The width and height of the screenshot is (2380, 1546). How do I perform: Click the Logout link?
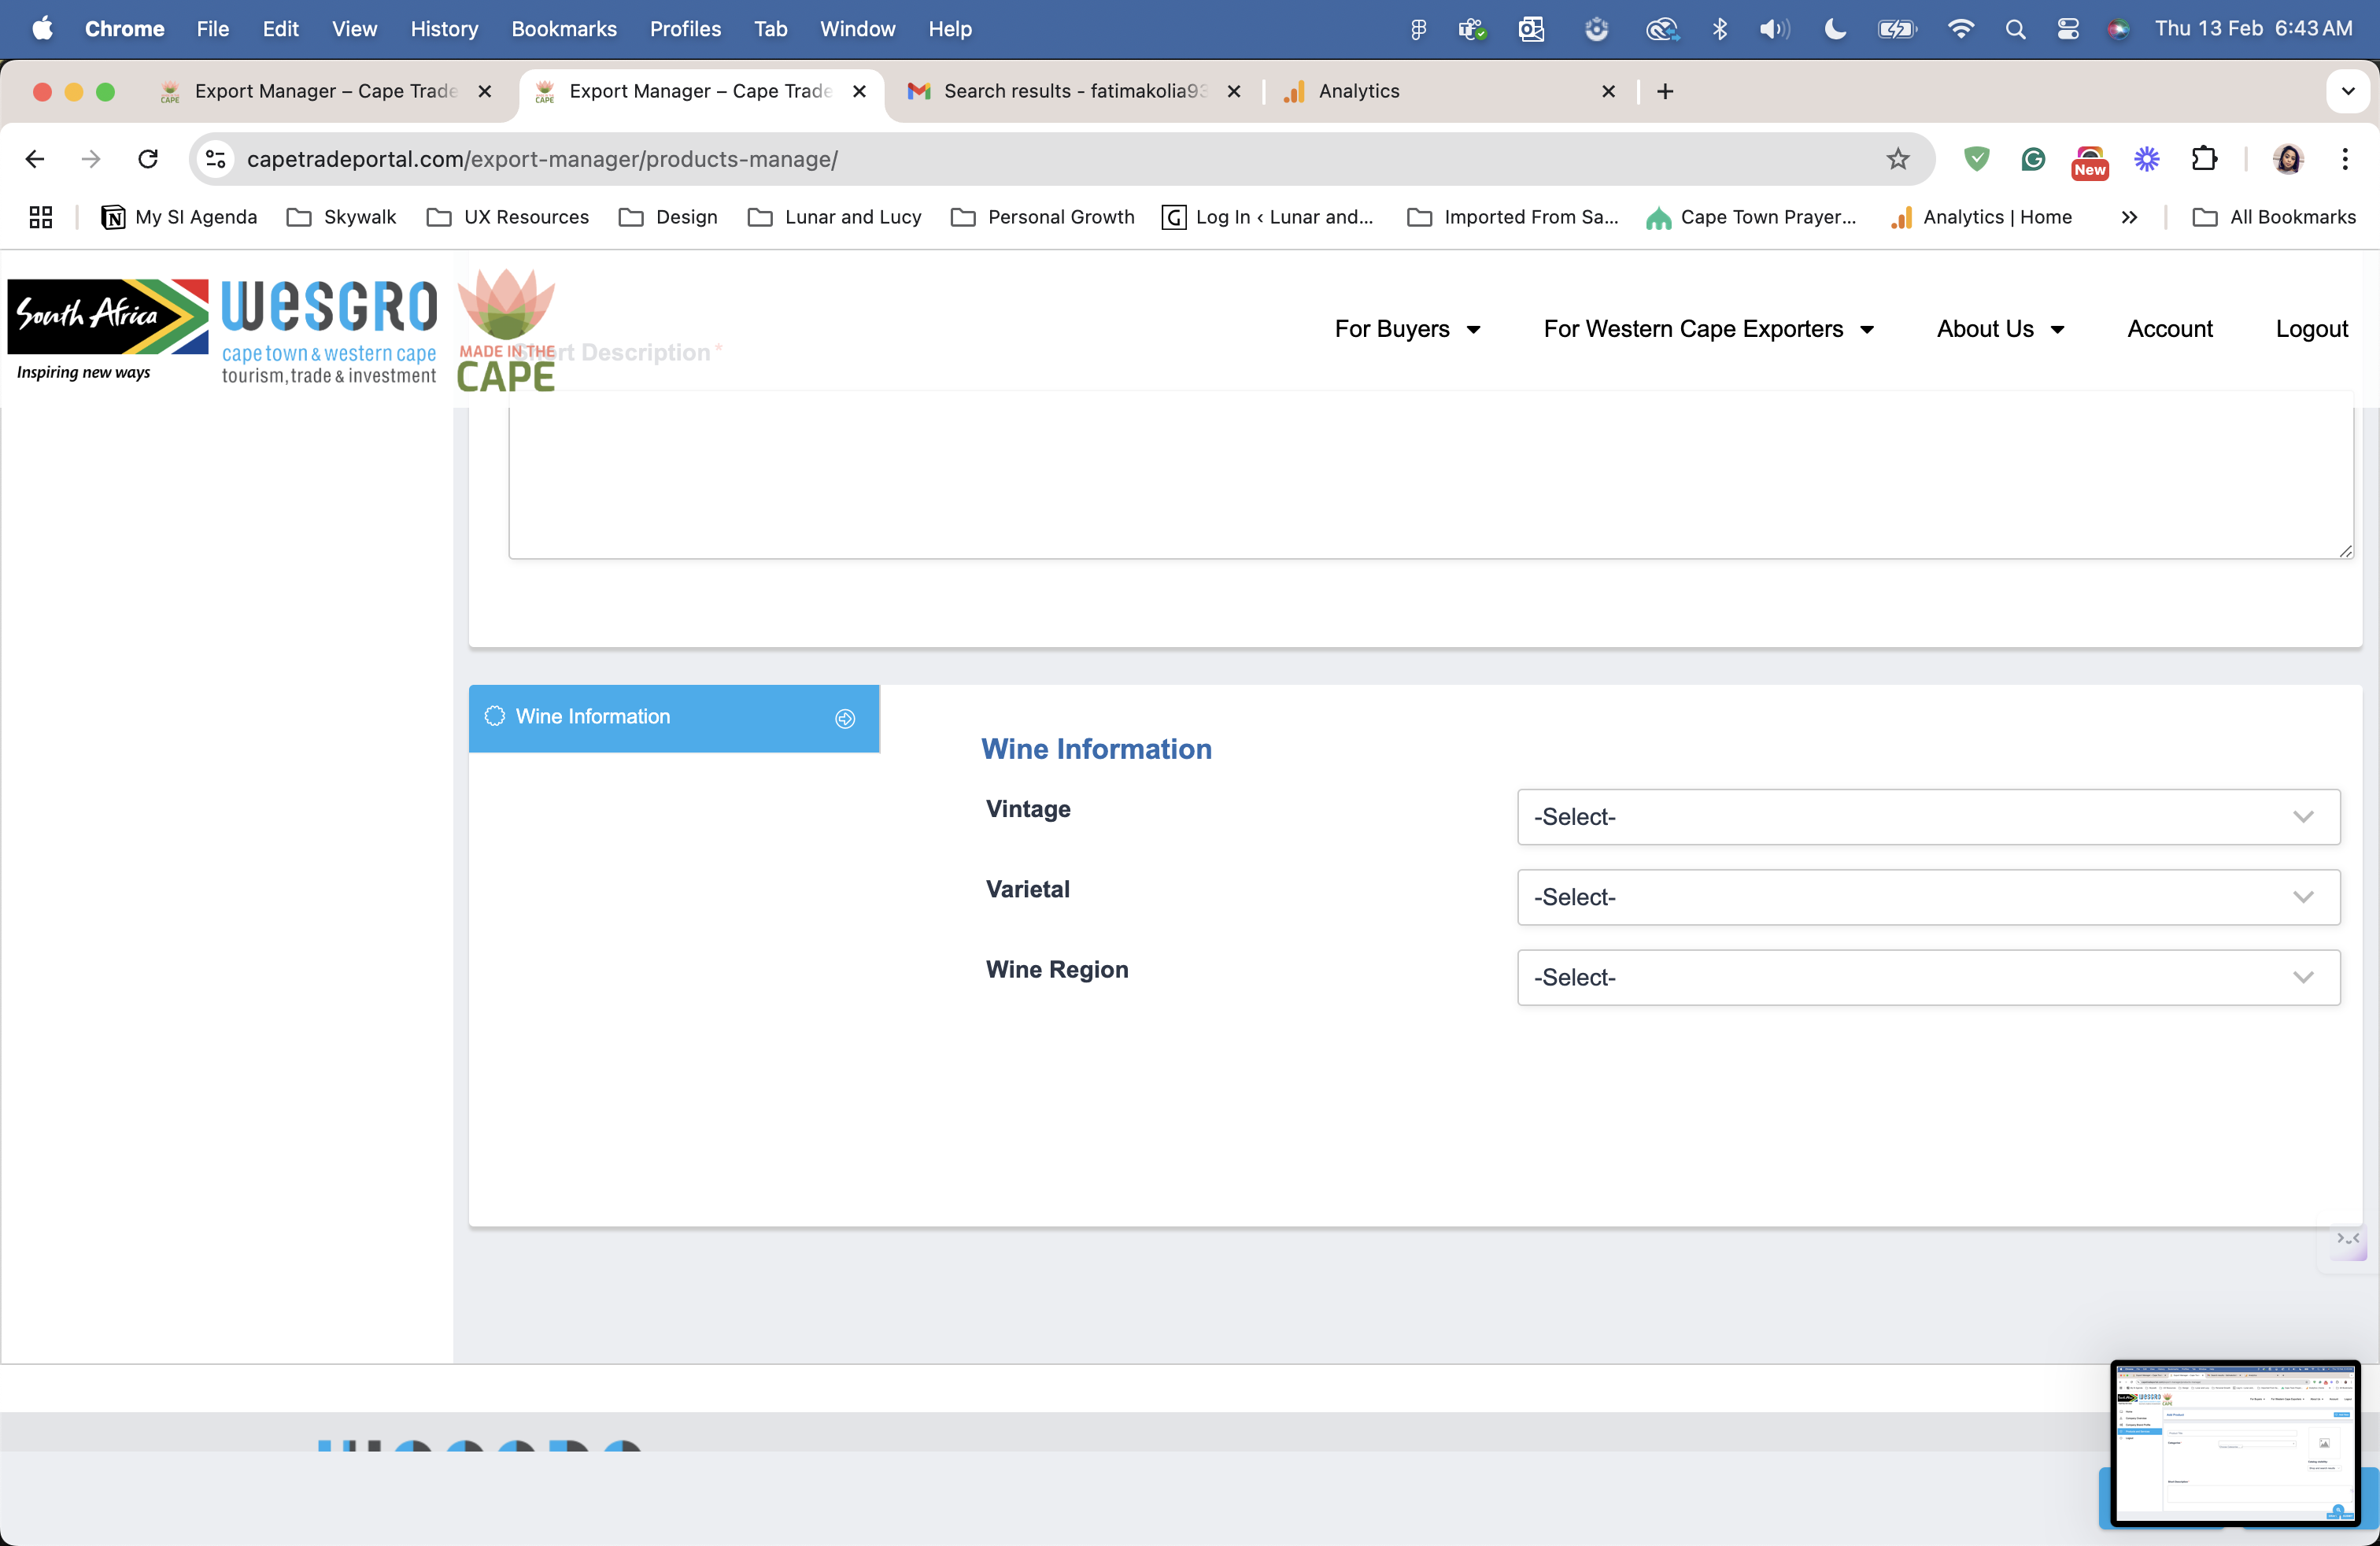click(x=2311, y=329)
